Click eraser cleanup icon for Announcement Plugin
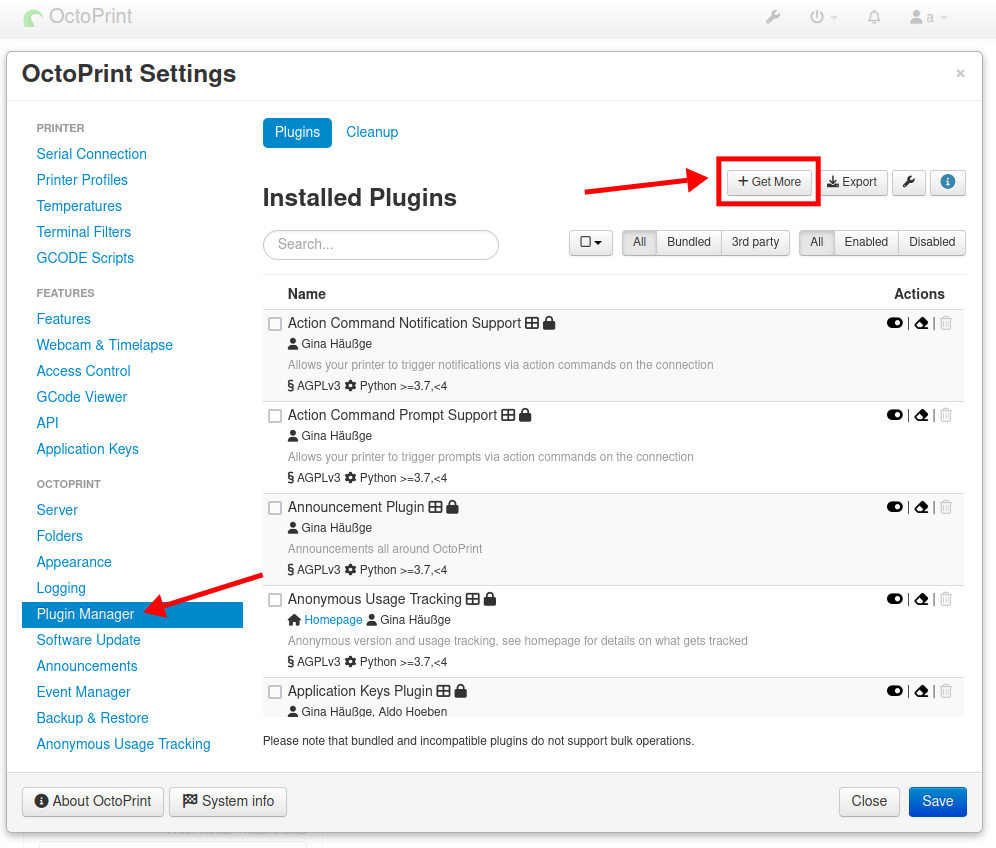996x848 pixels. pos(921,507)
